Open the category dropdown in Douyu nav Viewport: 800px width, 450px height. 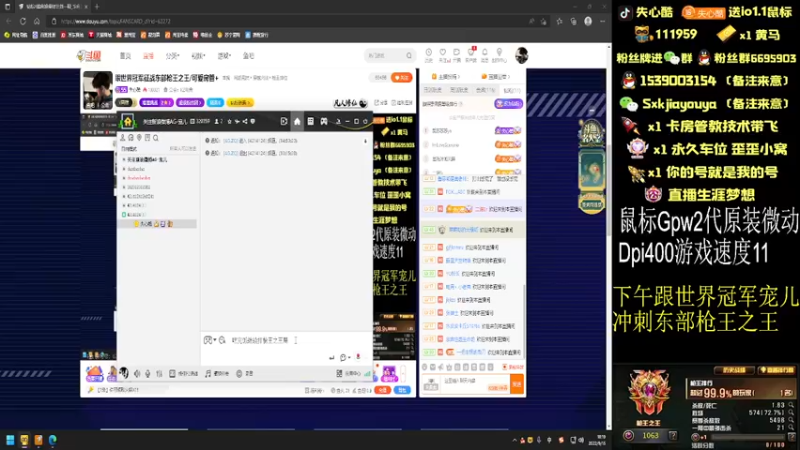[x=172, y=56]
